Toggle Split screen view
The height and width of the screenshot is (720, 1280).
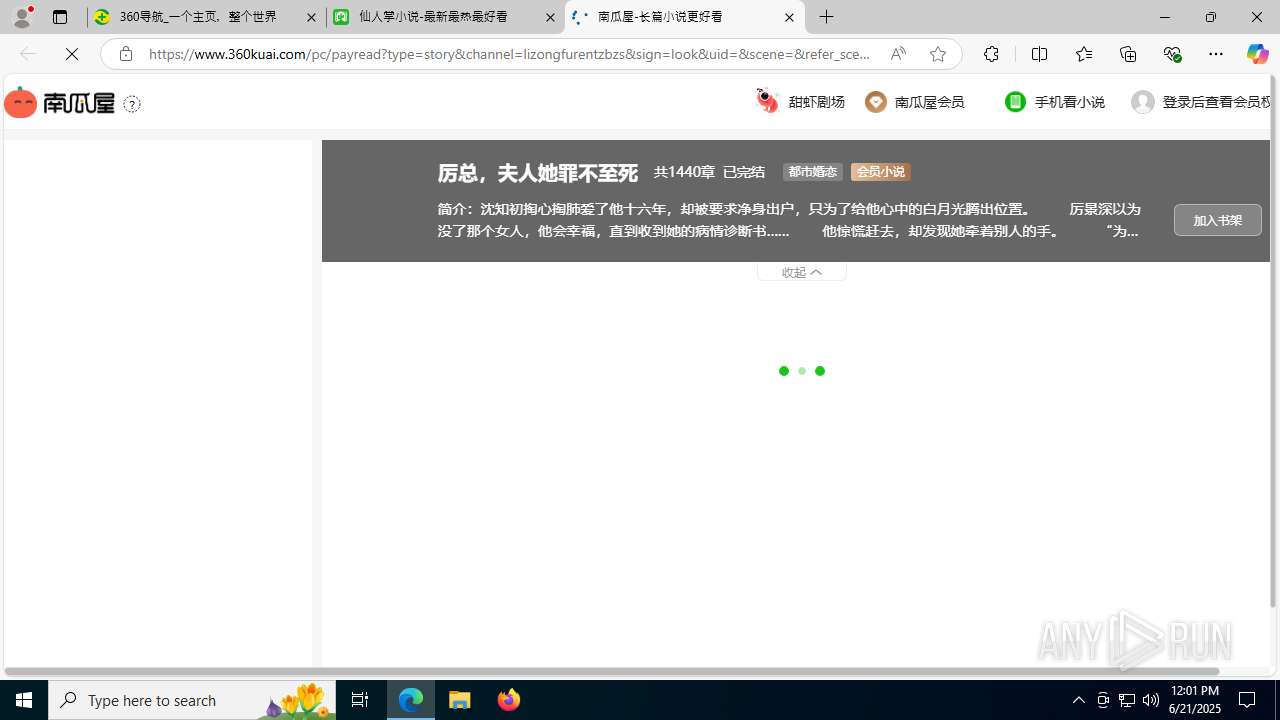pyautogui.click(x=1039, y=54)
